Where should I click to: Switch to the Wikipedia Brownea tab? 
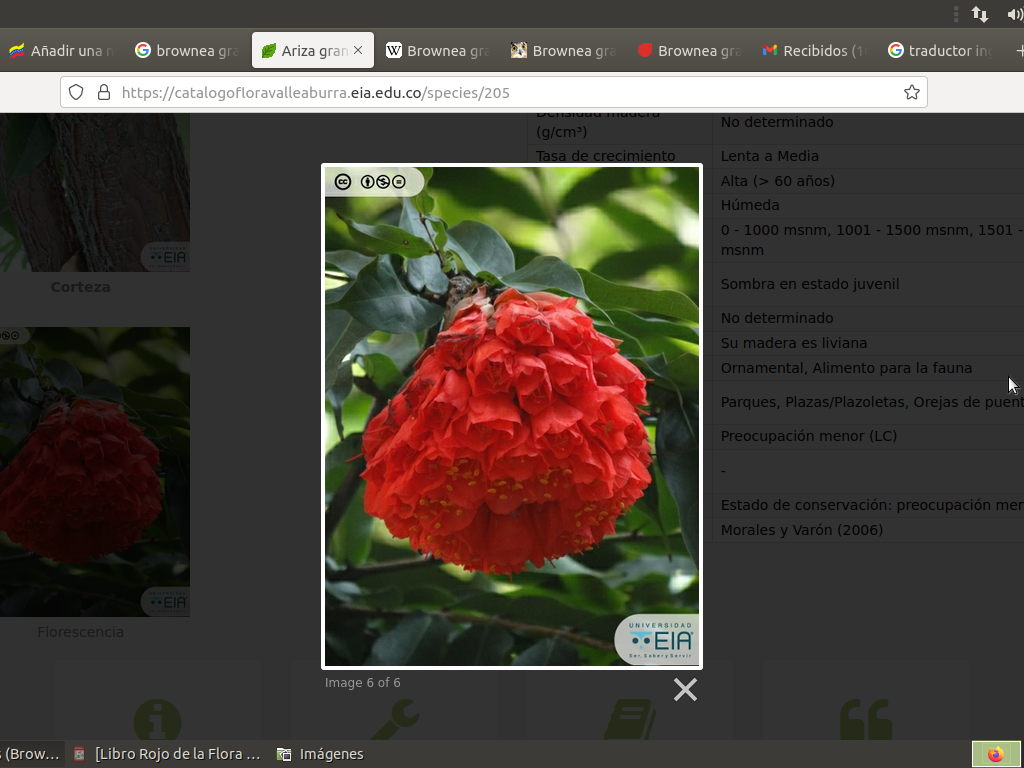[x=438, y=50]
